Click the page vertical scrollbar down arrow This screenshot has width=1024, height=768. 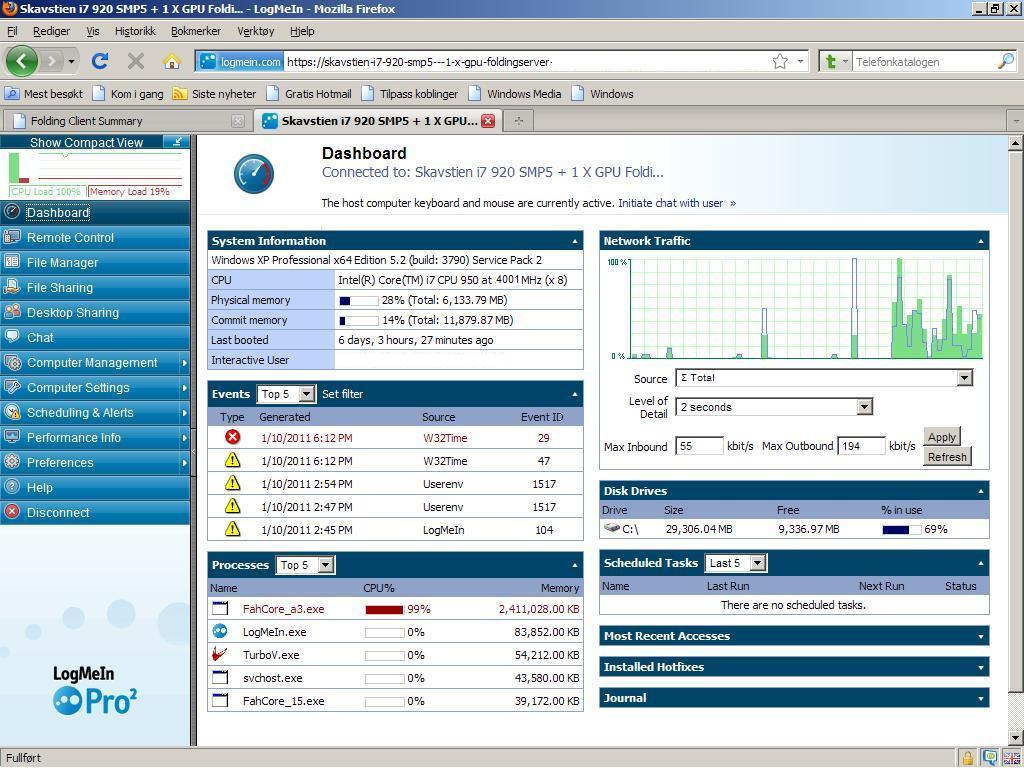point(1016,738)
